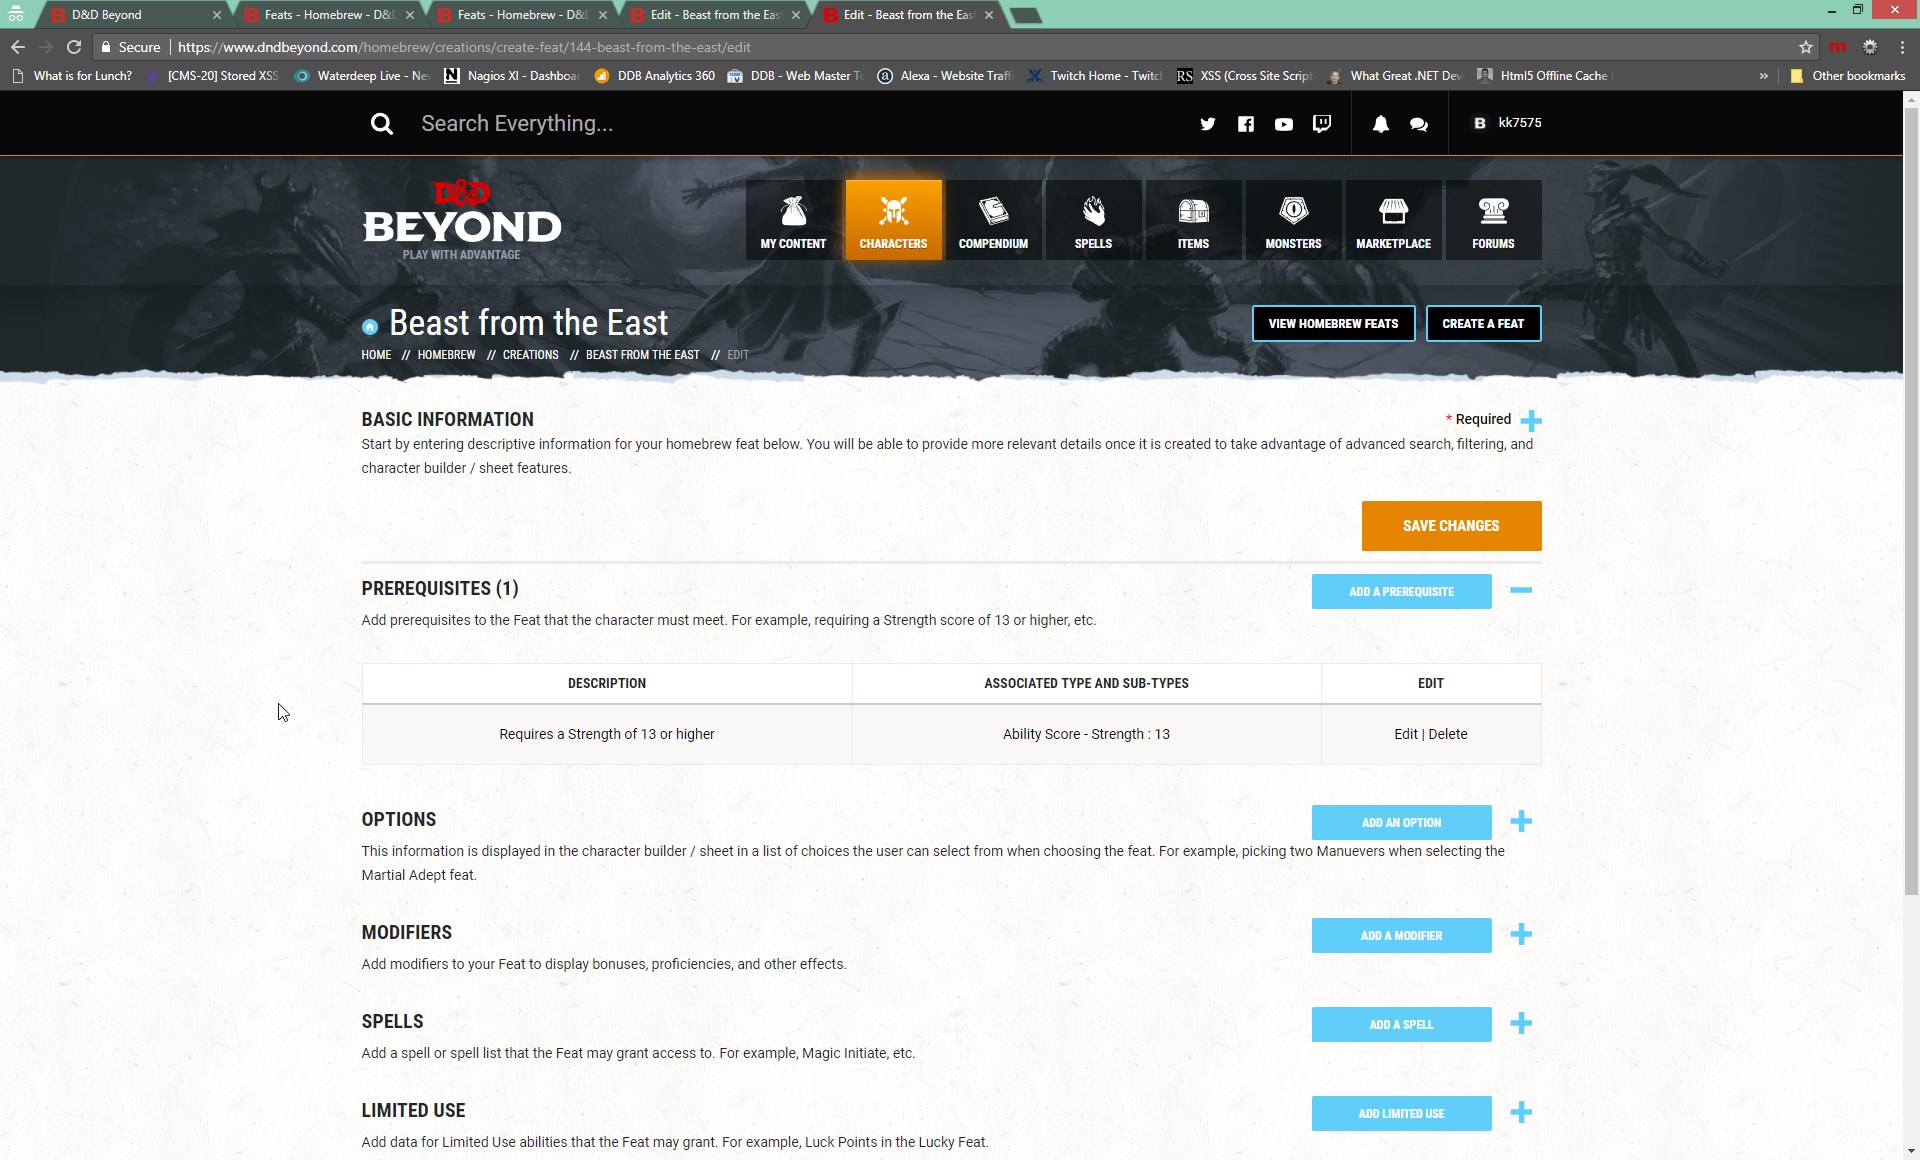Click the homebrew icon beside feat title
1920x1160 pixels.
[x=370, y=326]
